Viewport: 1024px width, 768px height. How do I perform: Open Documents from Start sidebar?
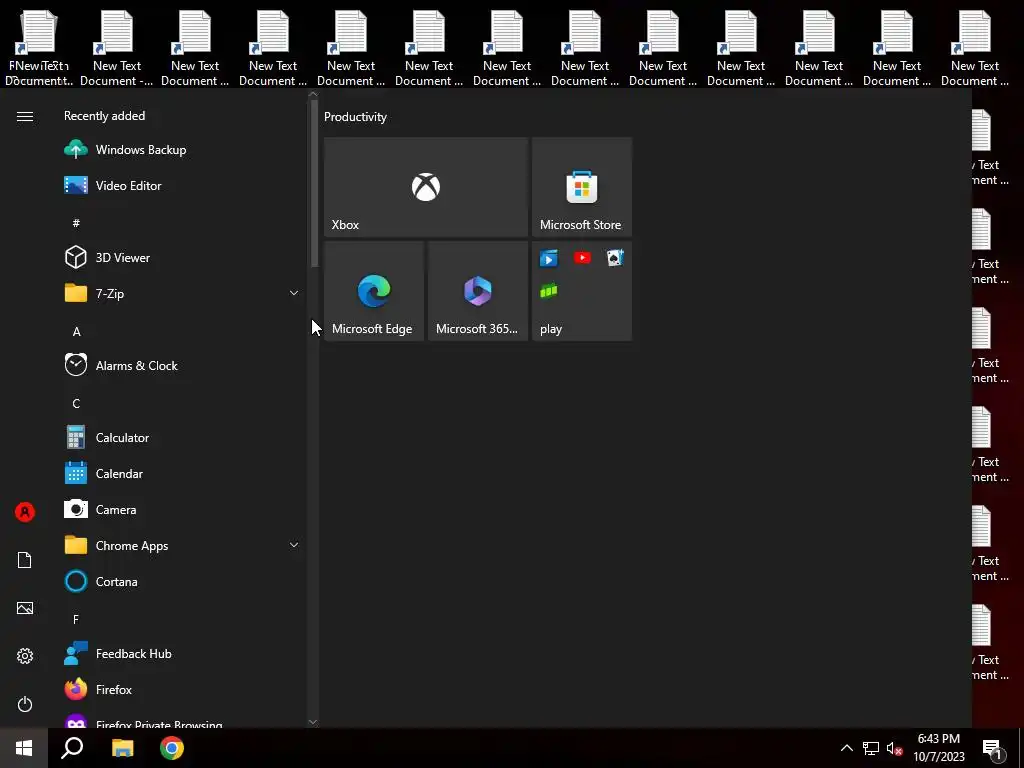tap(25, 560)
